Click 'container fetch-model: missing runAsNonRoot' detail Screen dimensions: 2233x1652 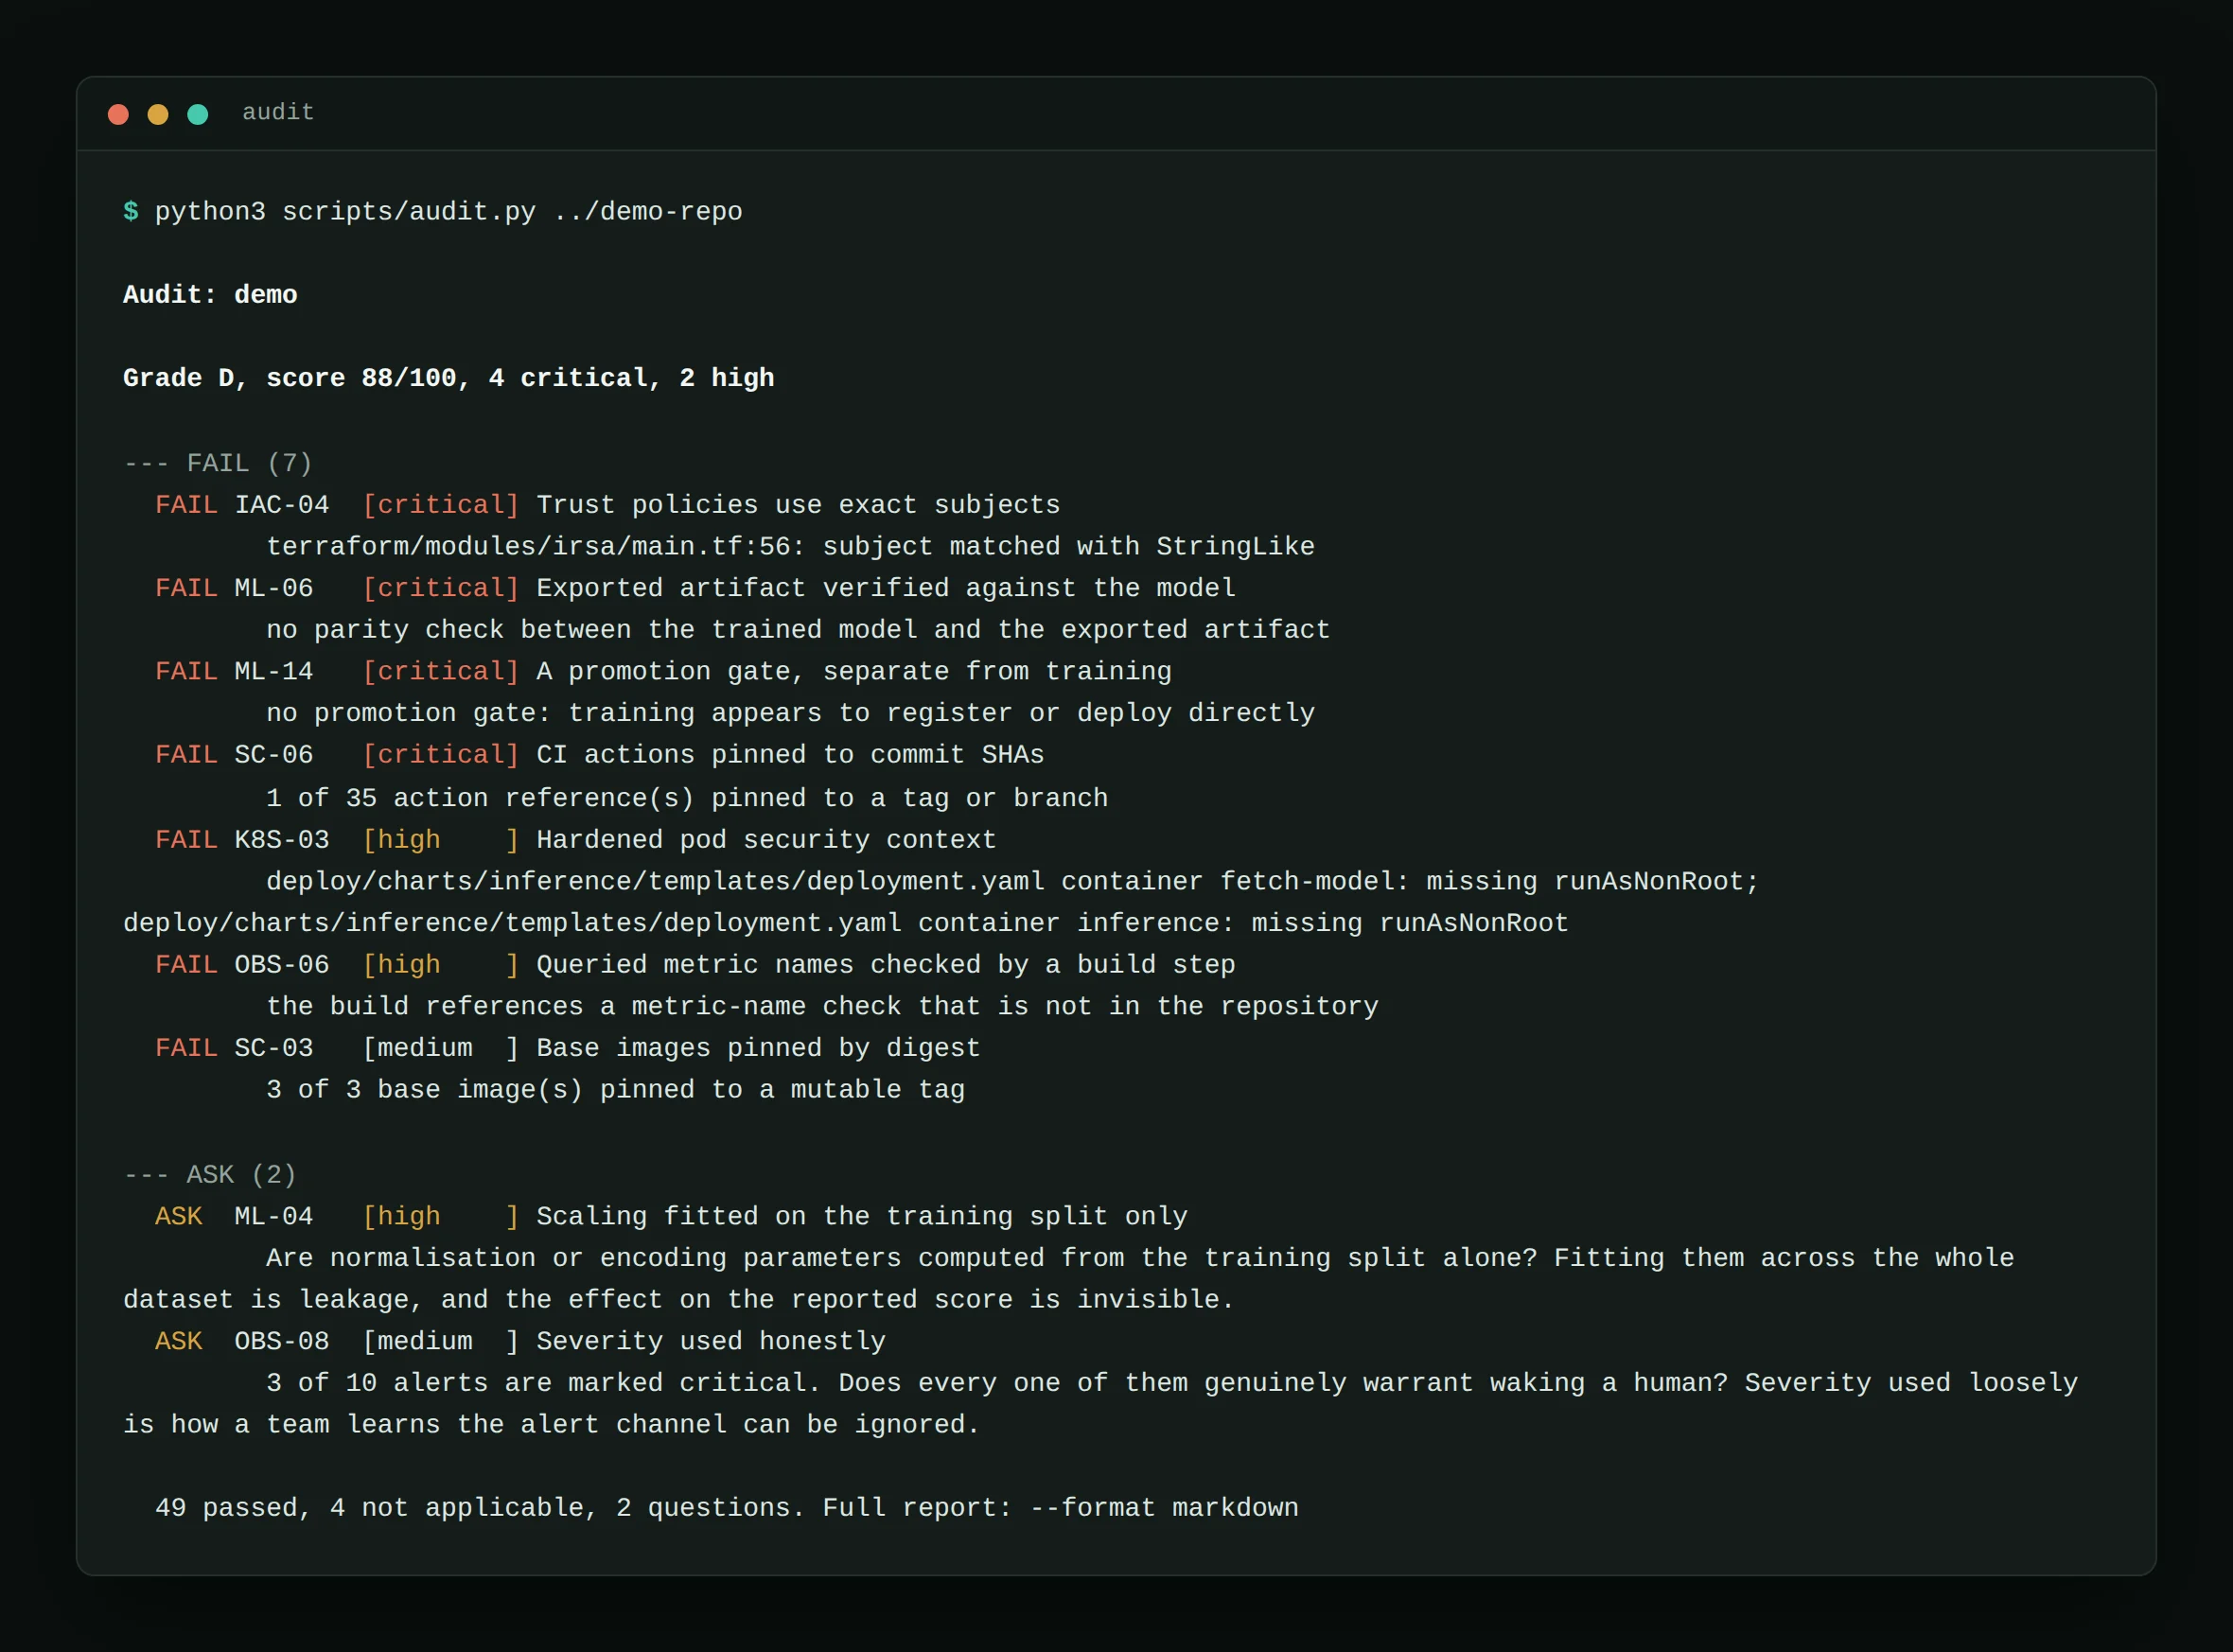[x=1409, y=882]
